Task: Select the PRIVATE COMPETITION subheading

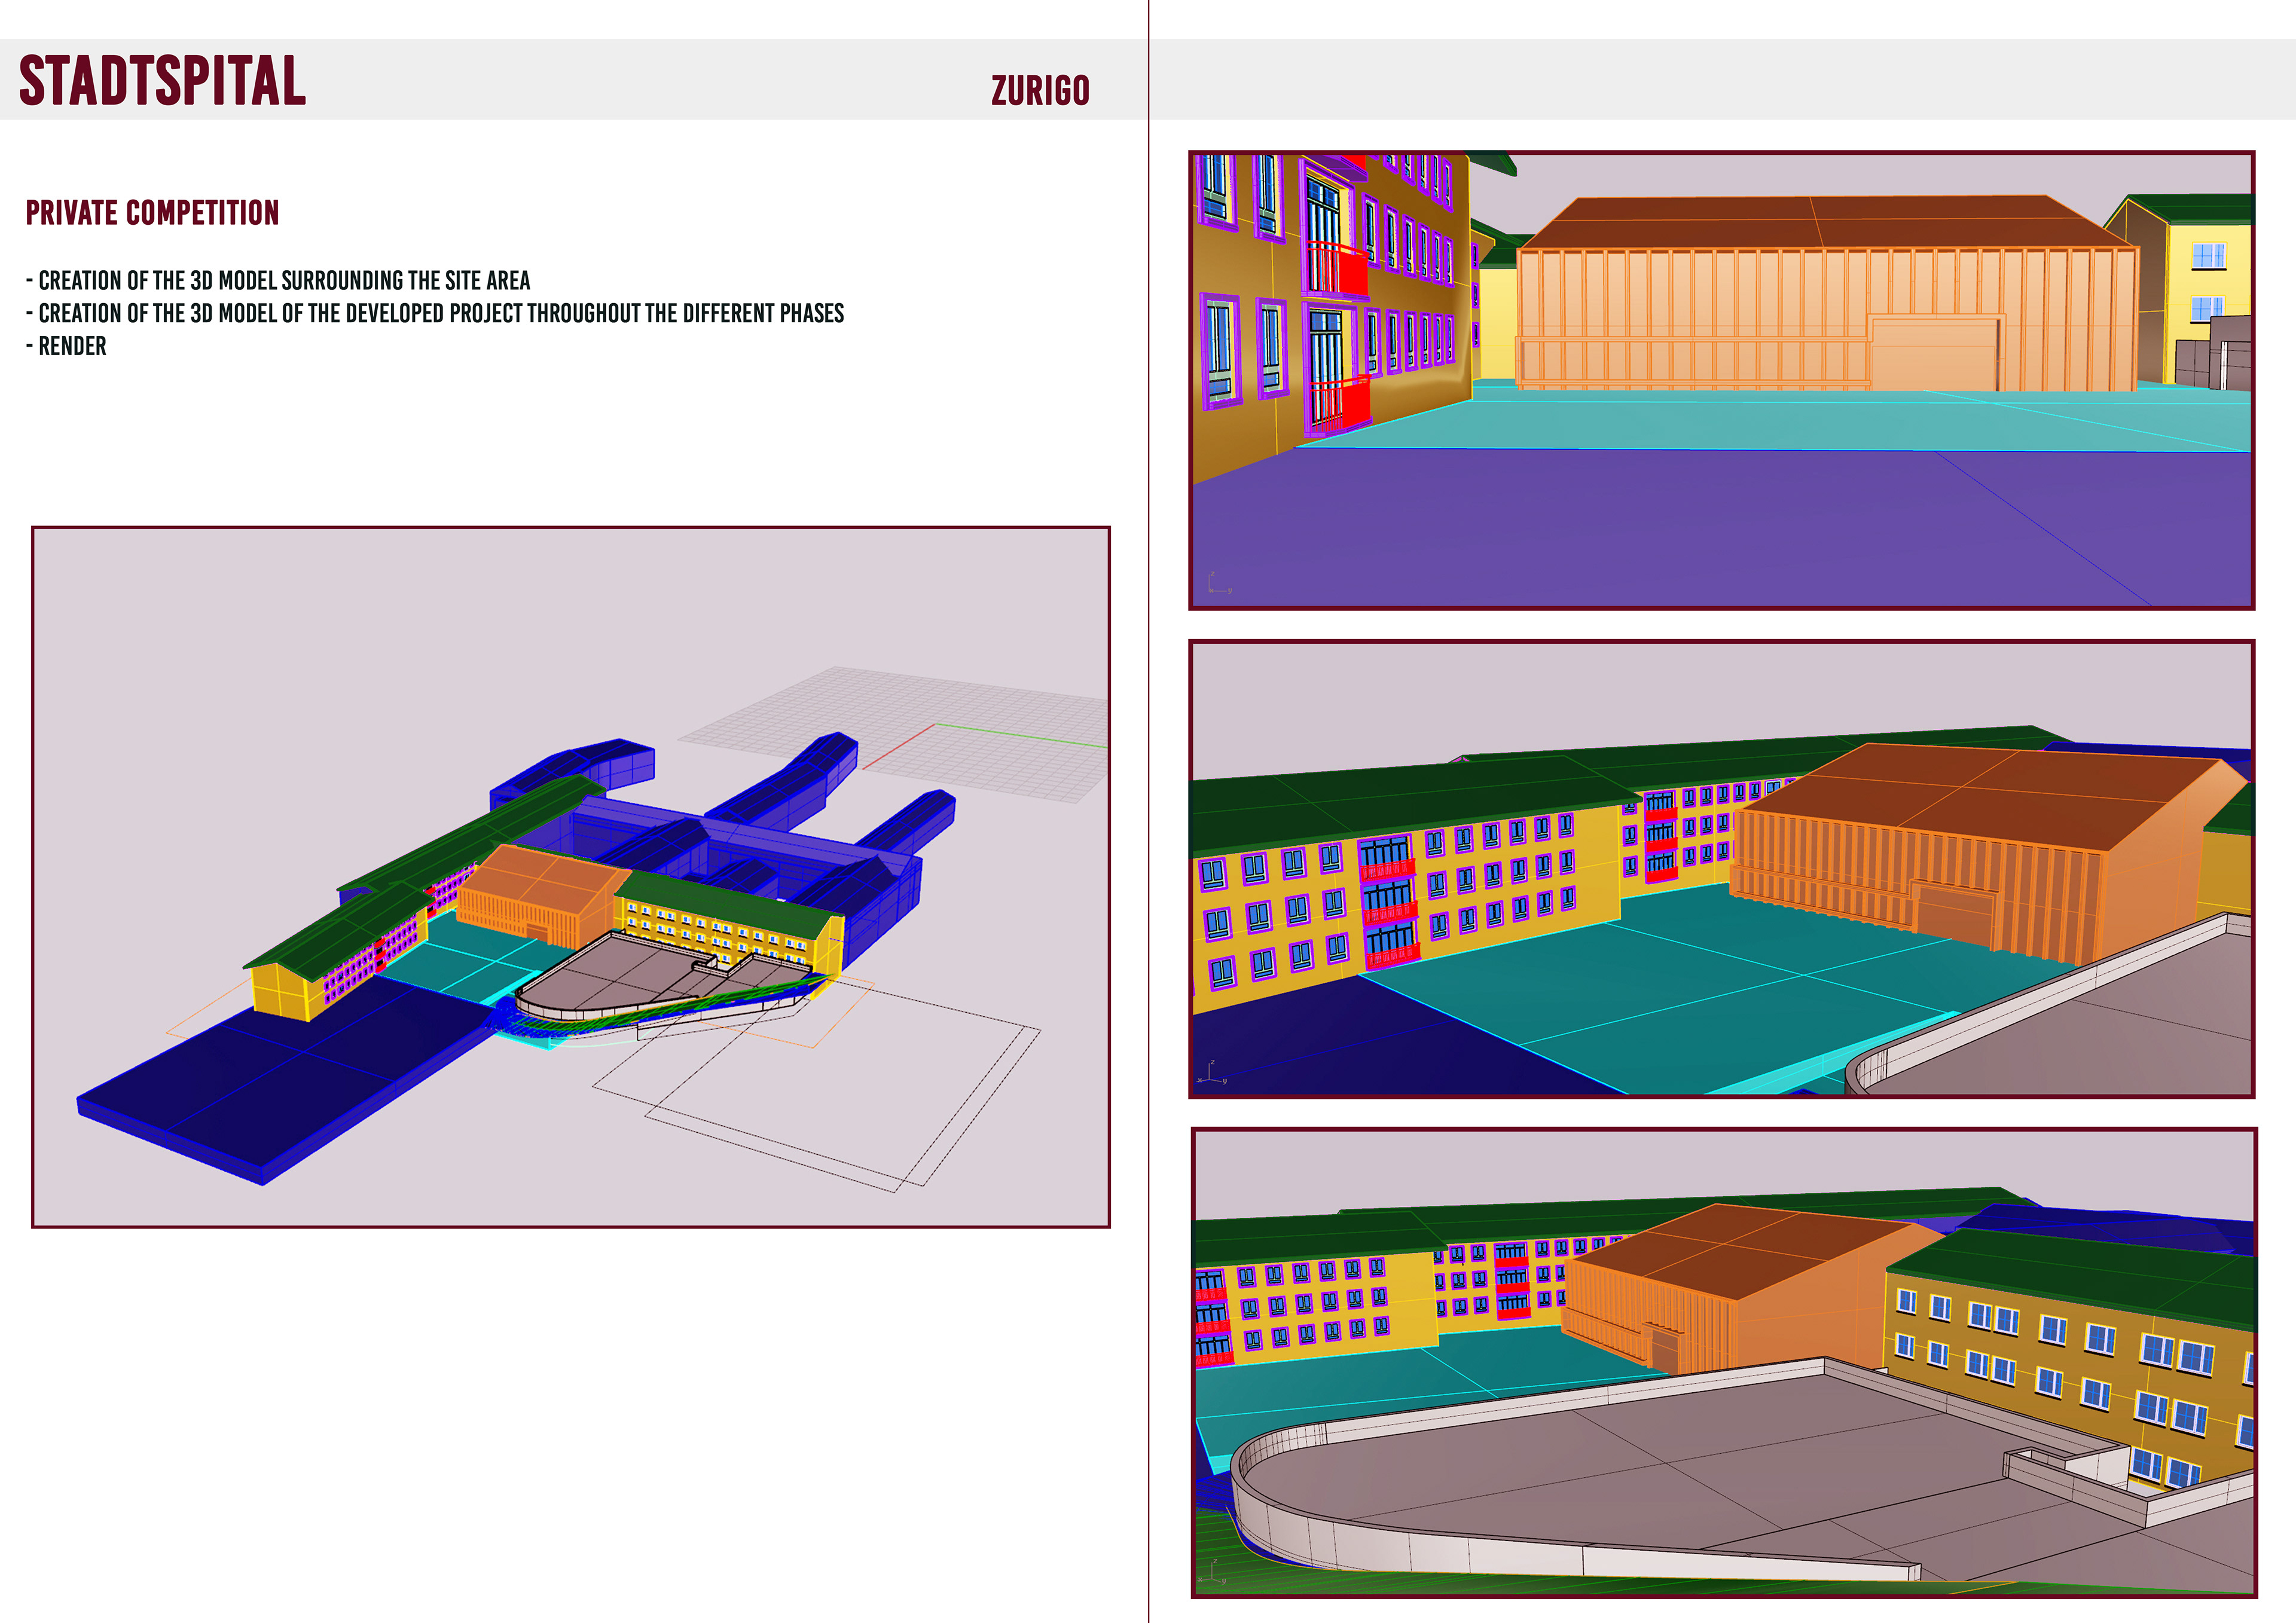Action: [x=152, y=213]
